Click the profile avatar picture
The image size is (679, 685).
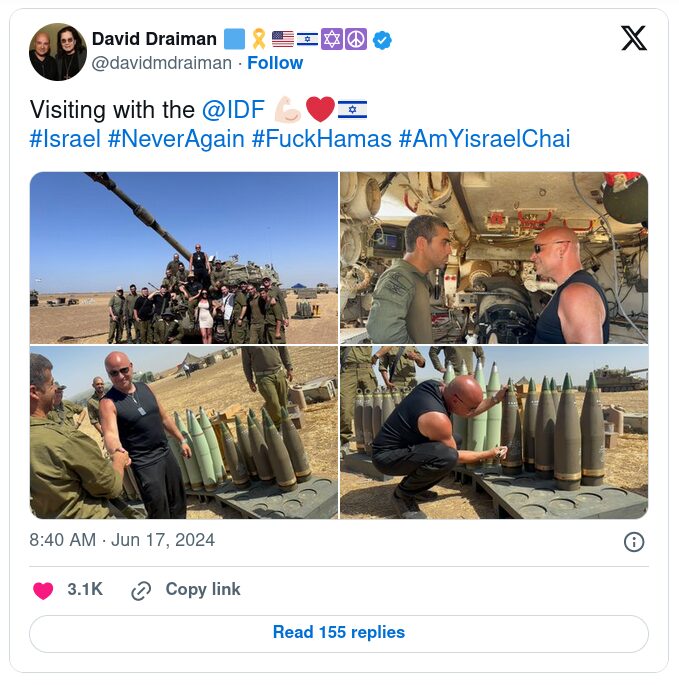click(58, 52)
